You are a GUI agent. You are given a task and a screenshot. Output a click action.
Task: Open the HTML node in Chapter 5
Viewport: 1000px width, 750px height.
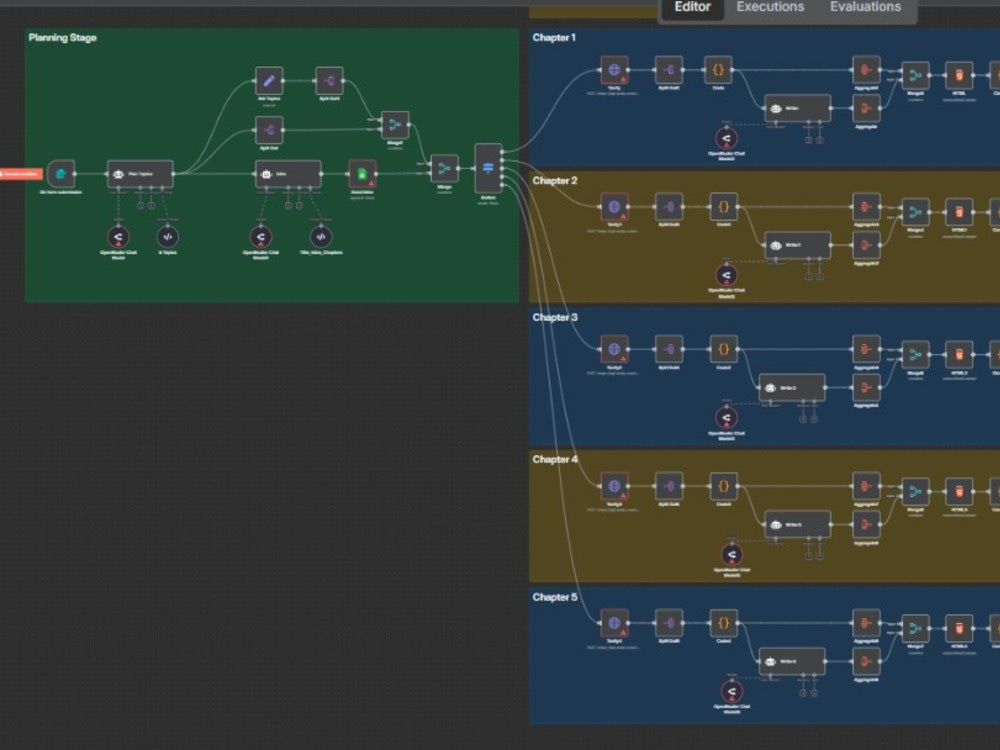point(959,628)
